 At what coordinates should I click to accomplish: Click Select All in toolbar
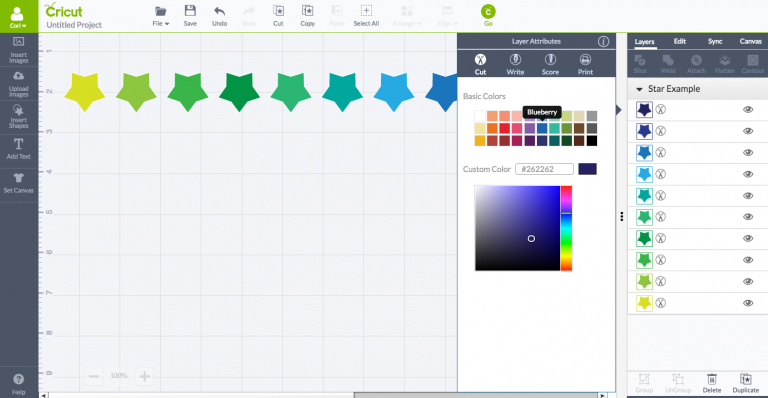[366, 16]
